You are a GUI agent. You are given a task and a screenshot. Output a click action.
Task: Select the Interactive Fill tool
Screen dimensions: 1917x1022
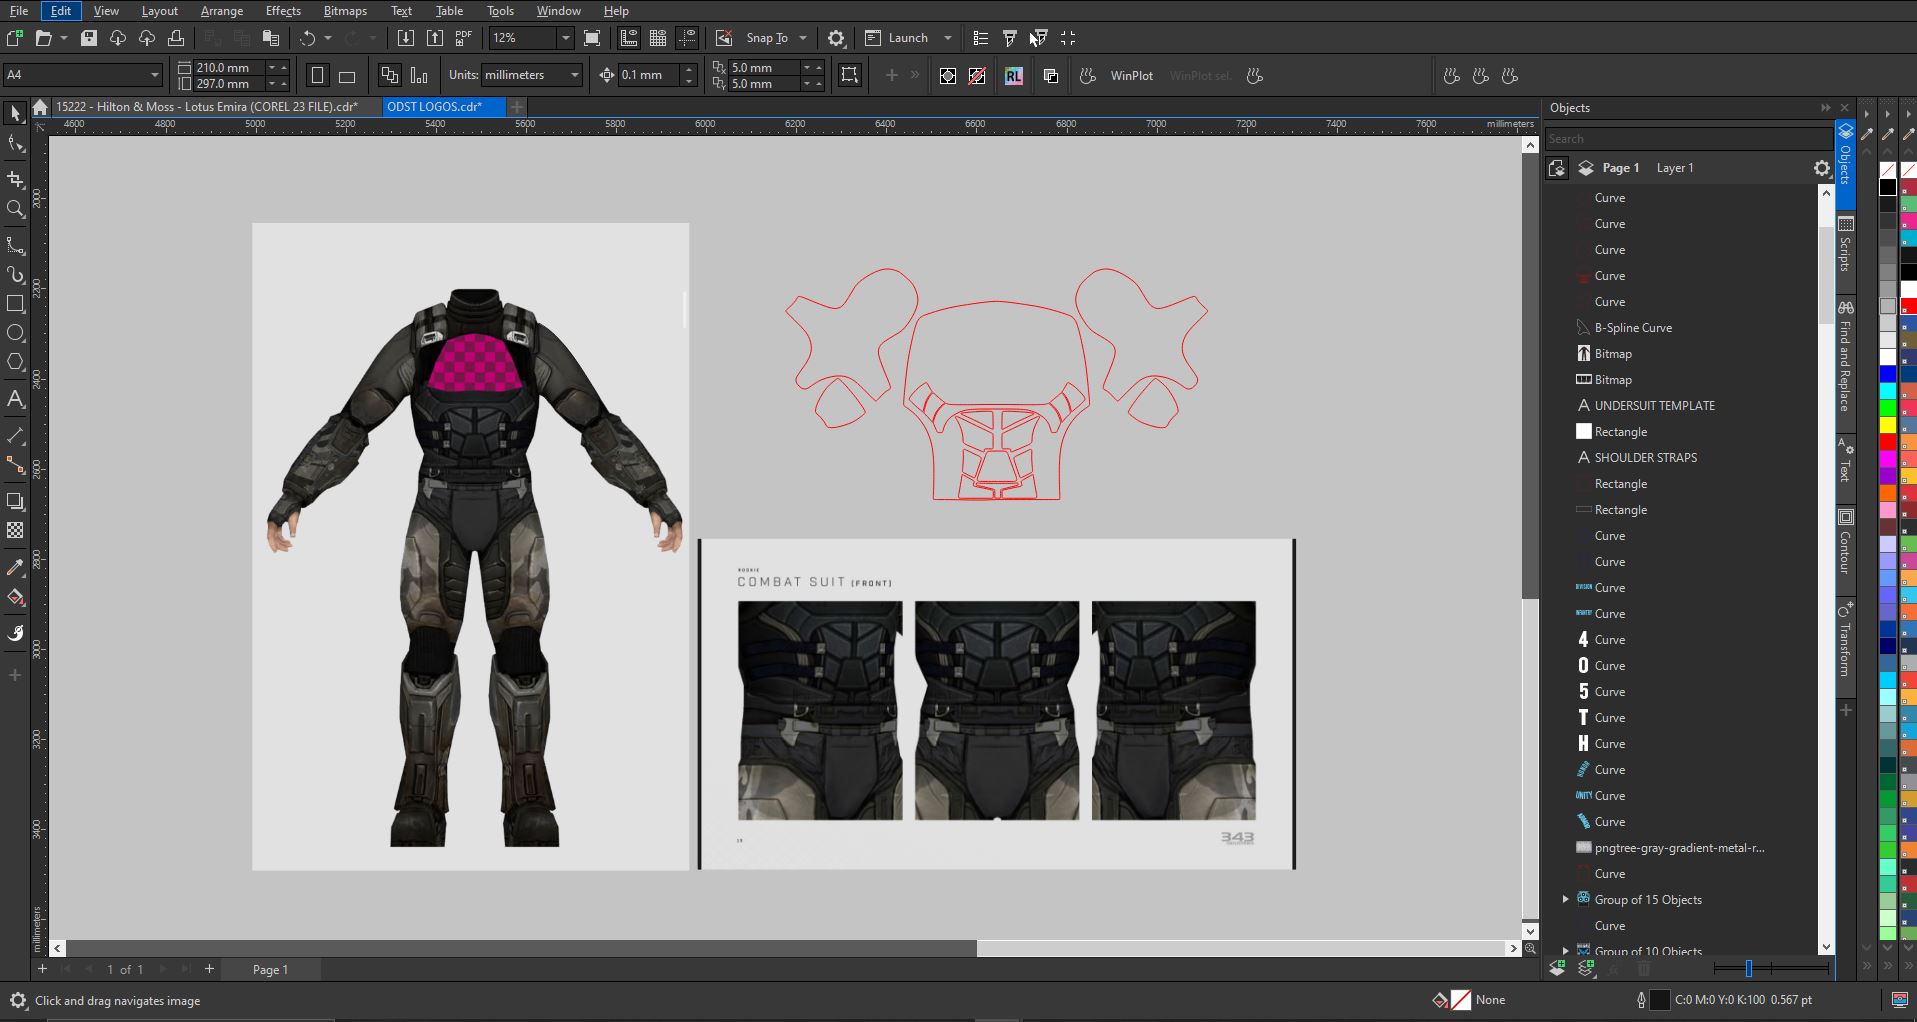point(15,597)
